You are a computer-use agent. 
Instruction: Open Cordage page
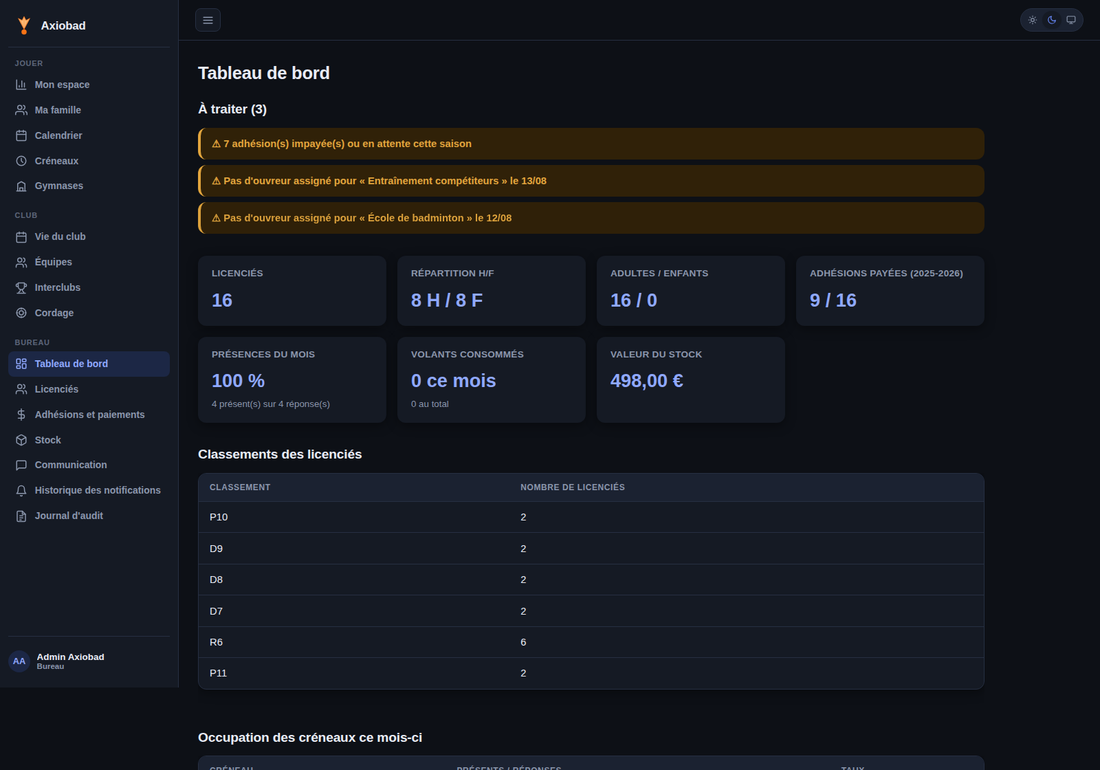[89, 313]
